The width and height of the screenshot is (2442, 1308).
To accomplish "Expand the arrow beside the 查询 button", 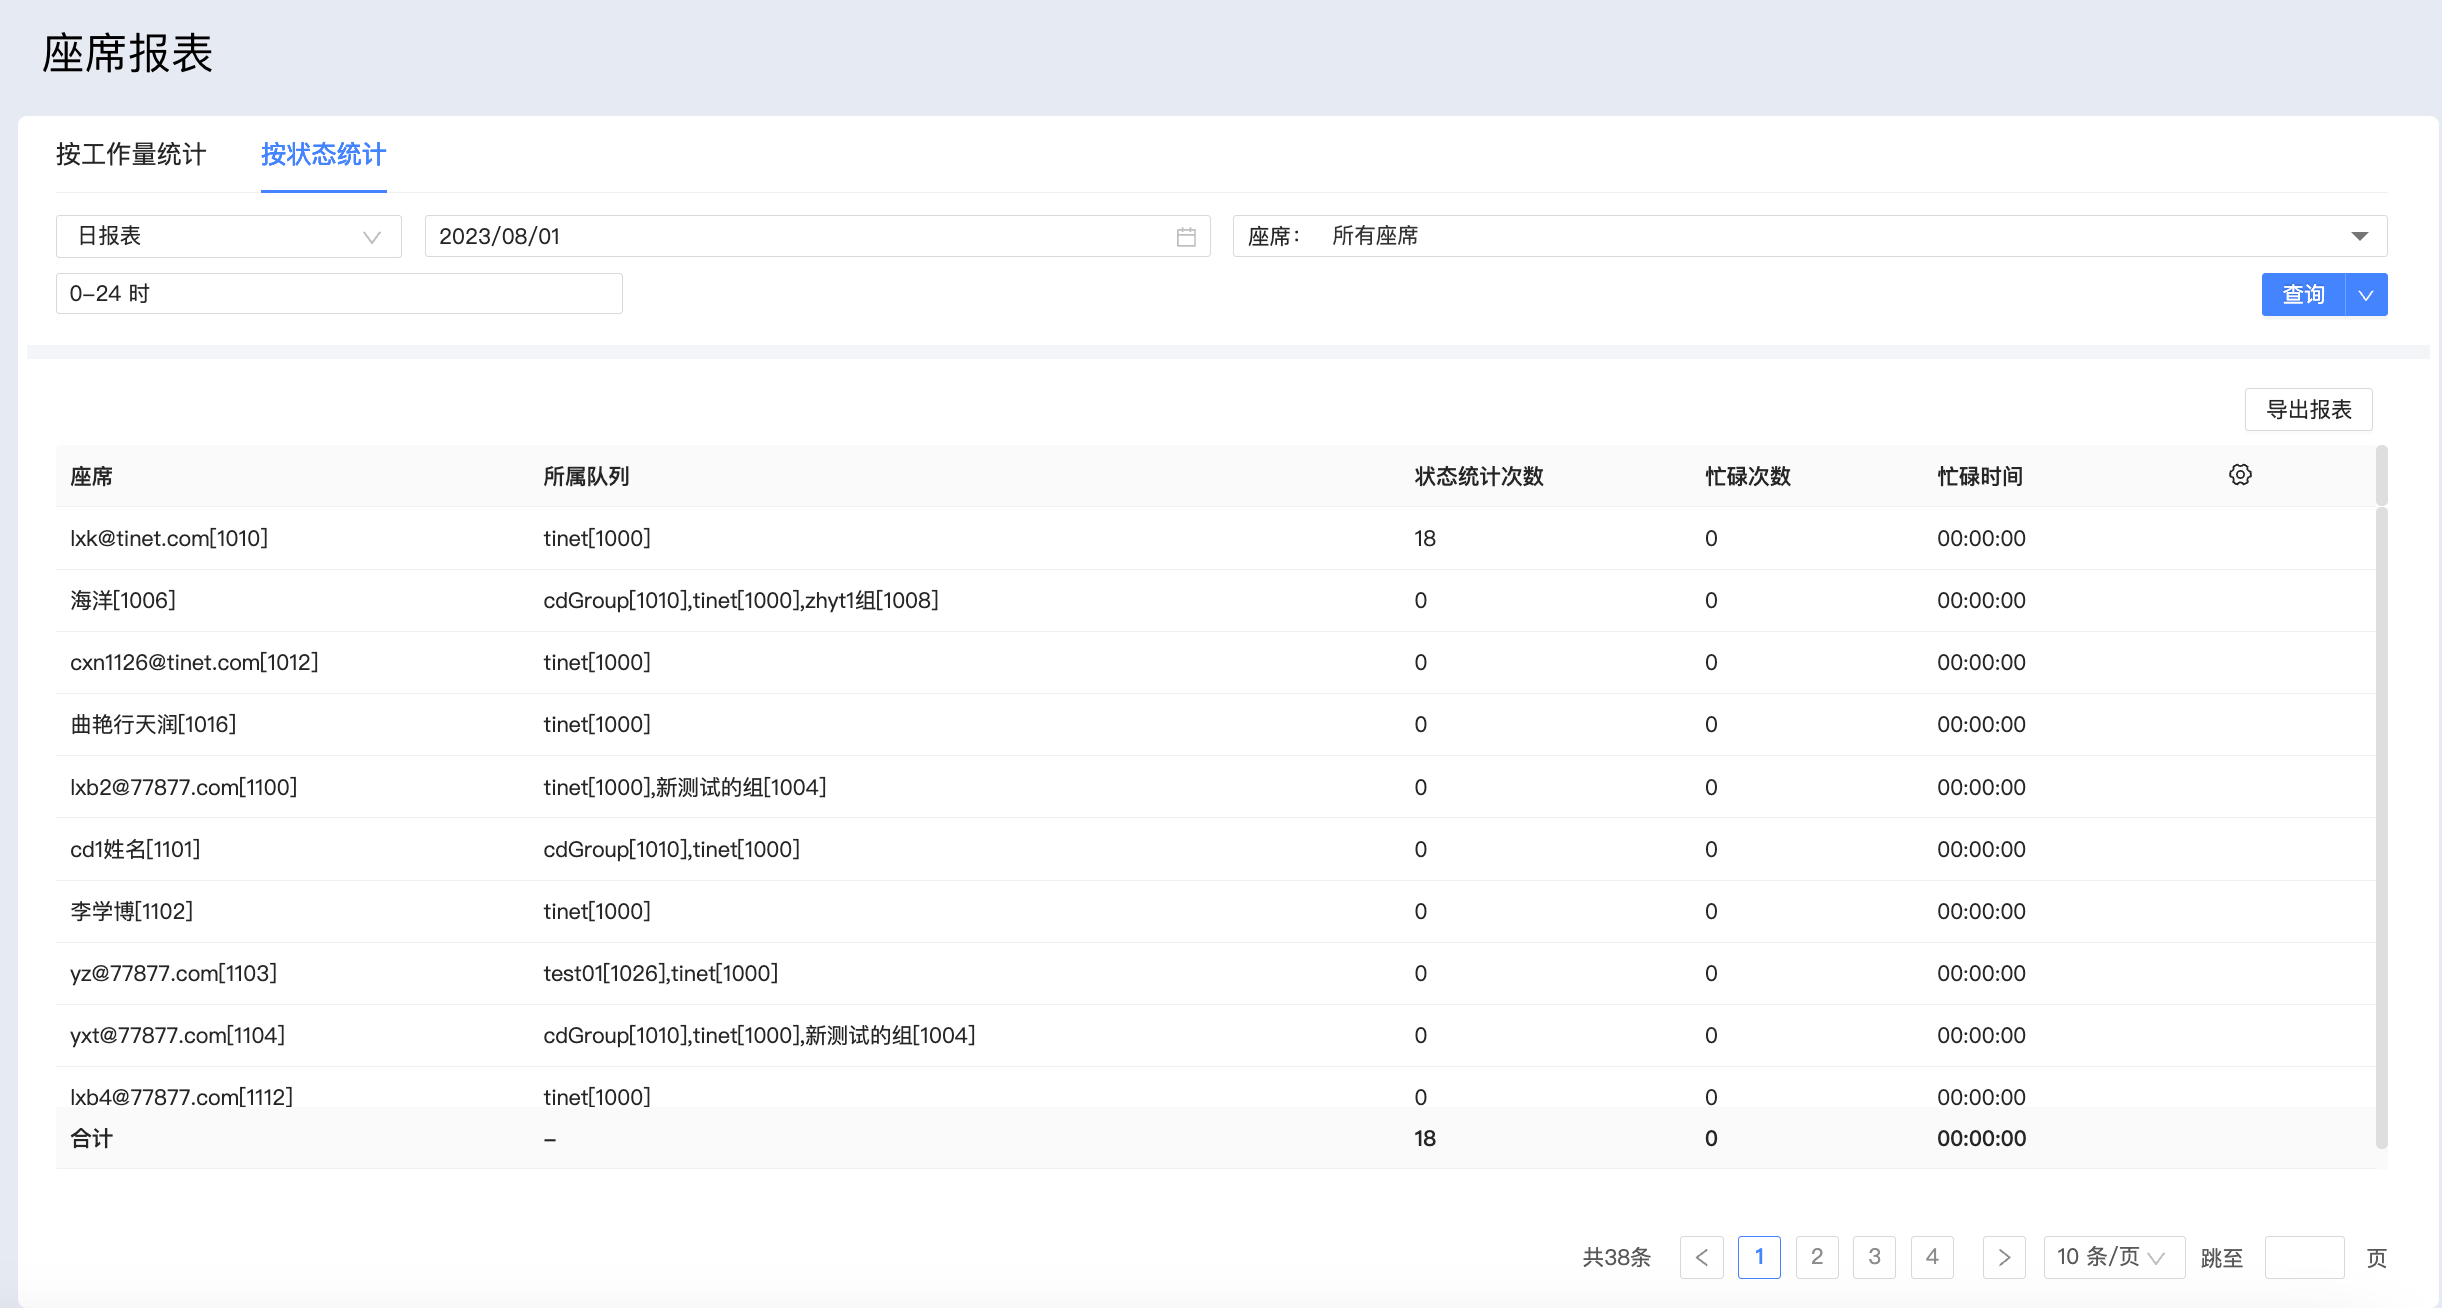I will 2366,295.
